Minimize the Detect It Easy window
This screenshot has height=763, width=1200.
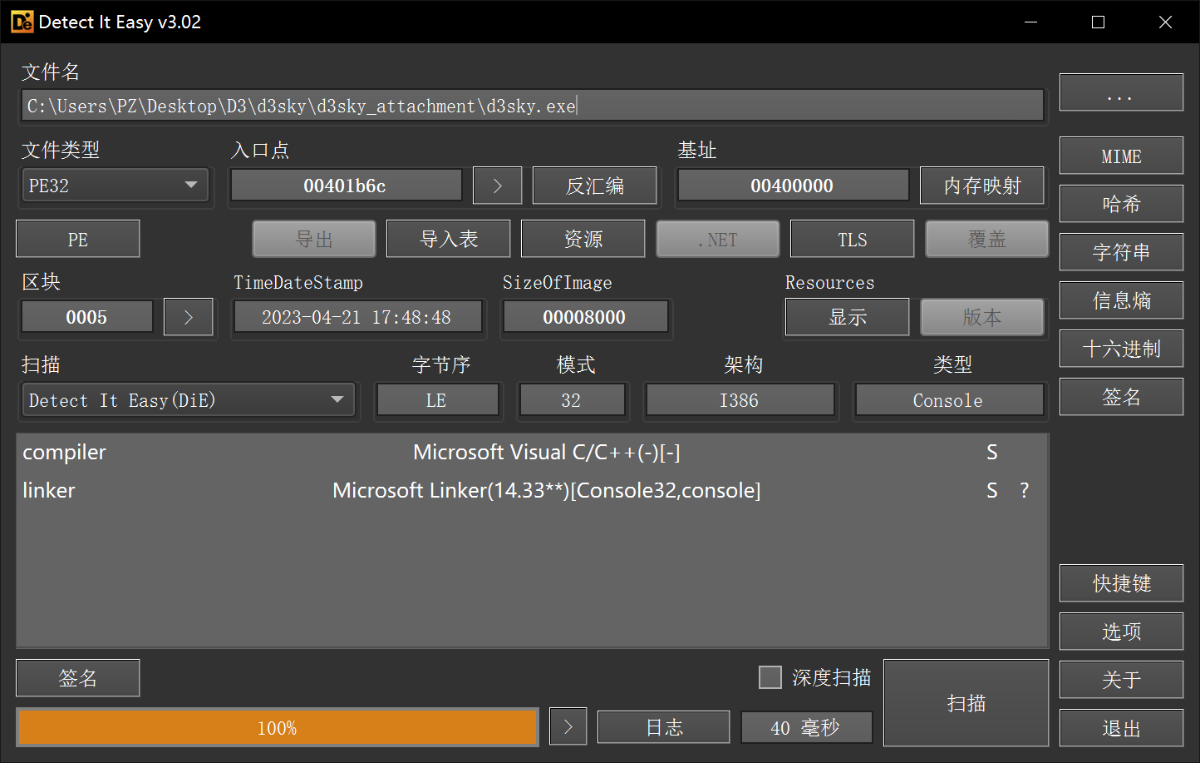pyautogui.click(x=1032, y=21)
